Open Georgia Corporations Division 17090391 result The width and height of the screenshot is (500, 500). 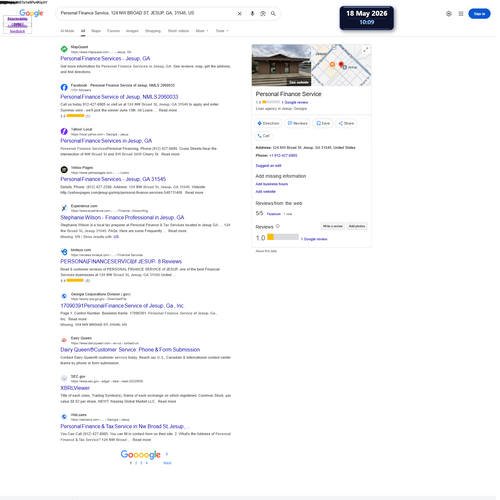coord(122,306)
